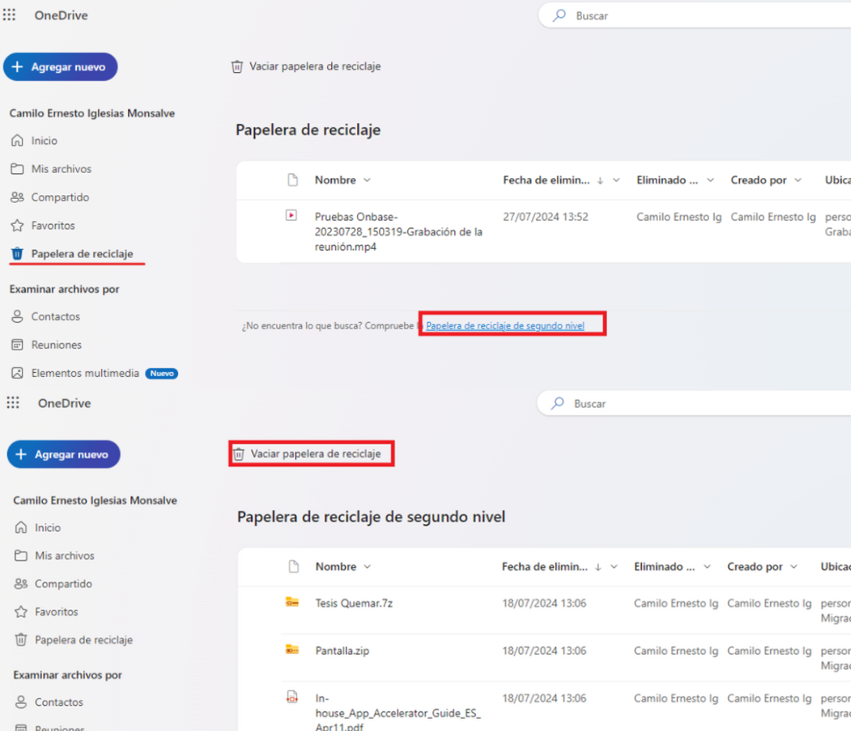Click the Fecha de elimin sort arrow, first-level table
The width and height of the screenshot is (851, 731).
coord(600,181)
